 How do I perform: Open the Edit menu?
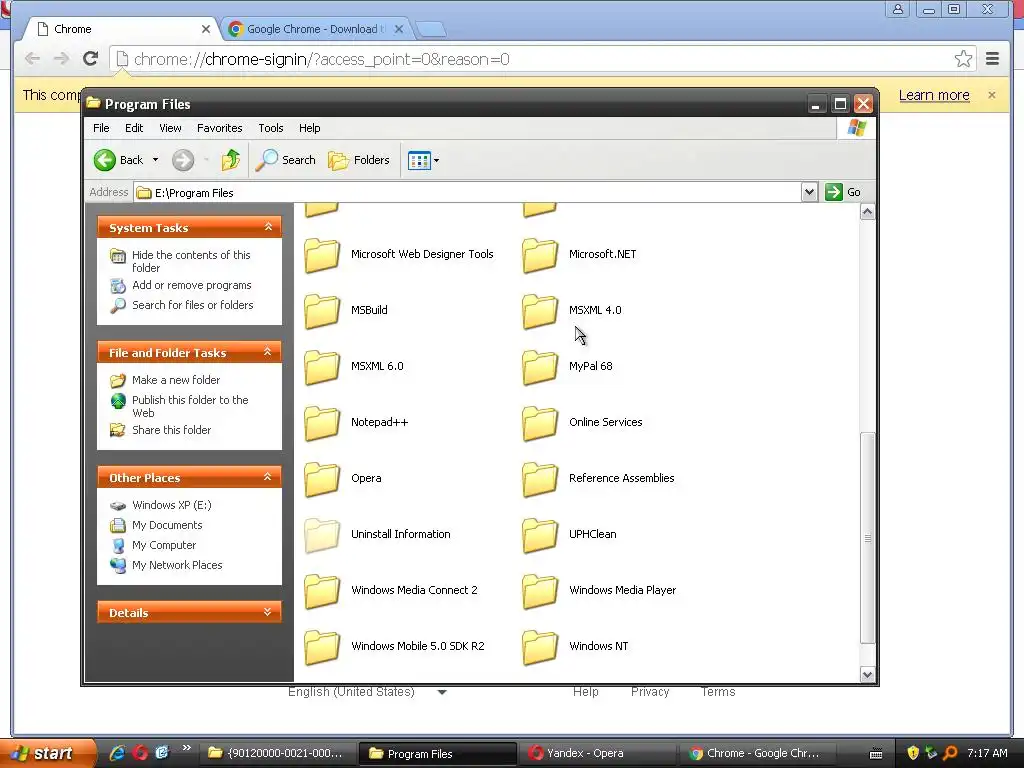pyautogui.click(x=134, y=128)
